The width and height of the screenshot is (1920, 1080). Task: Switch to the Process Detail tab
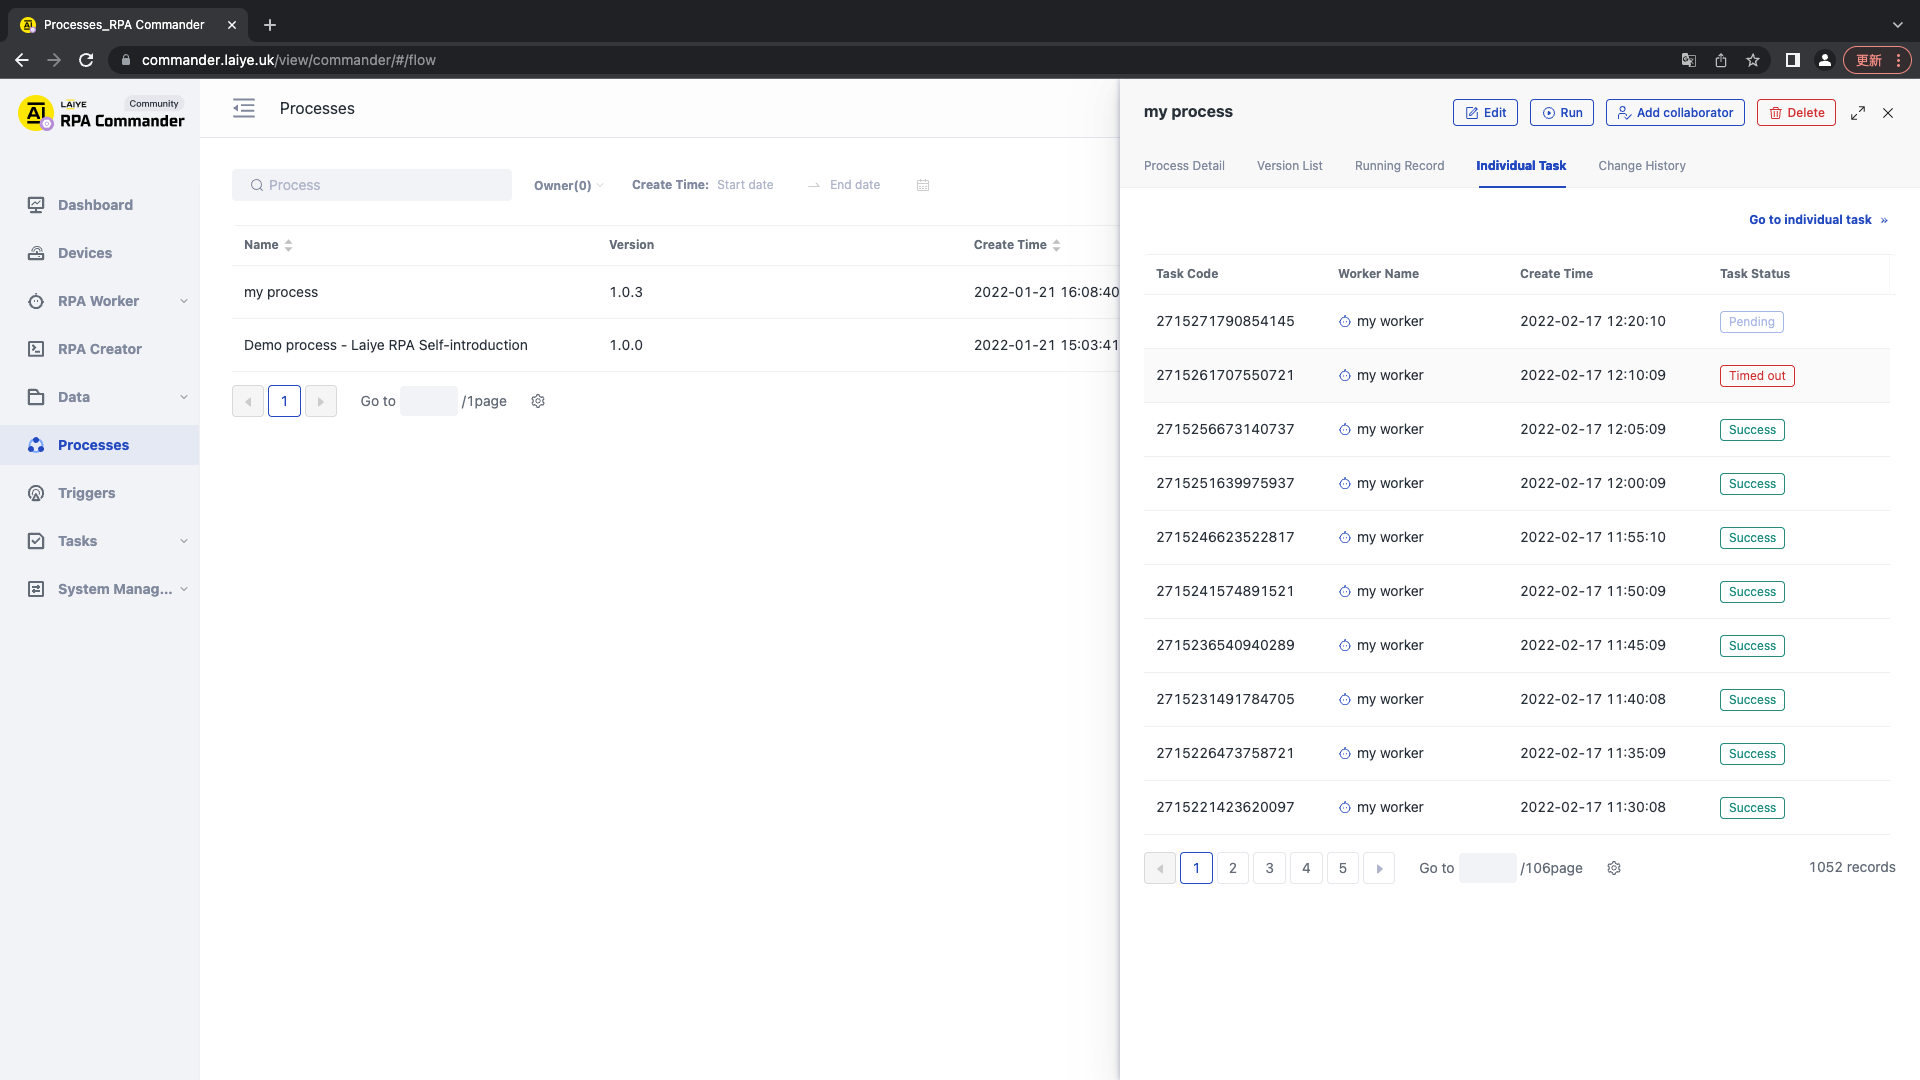point(1184,166)
